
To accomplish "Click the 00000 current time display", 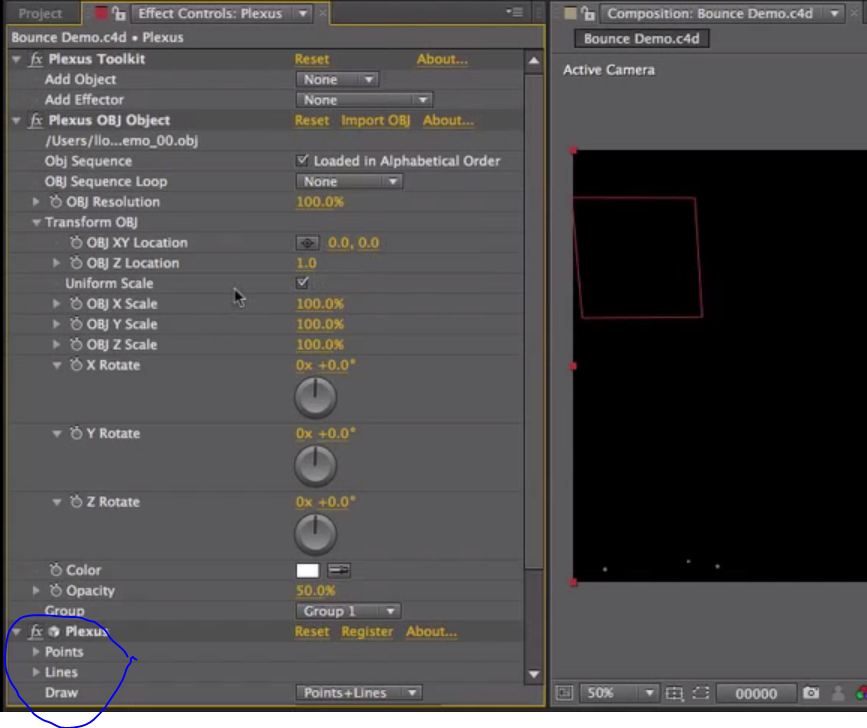I will 756,693.
